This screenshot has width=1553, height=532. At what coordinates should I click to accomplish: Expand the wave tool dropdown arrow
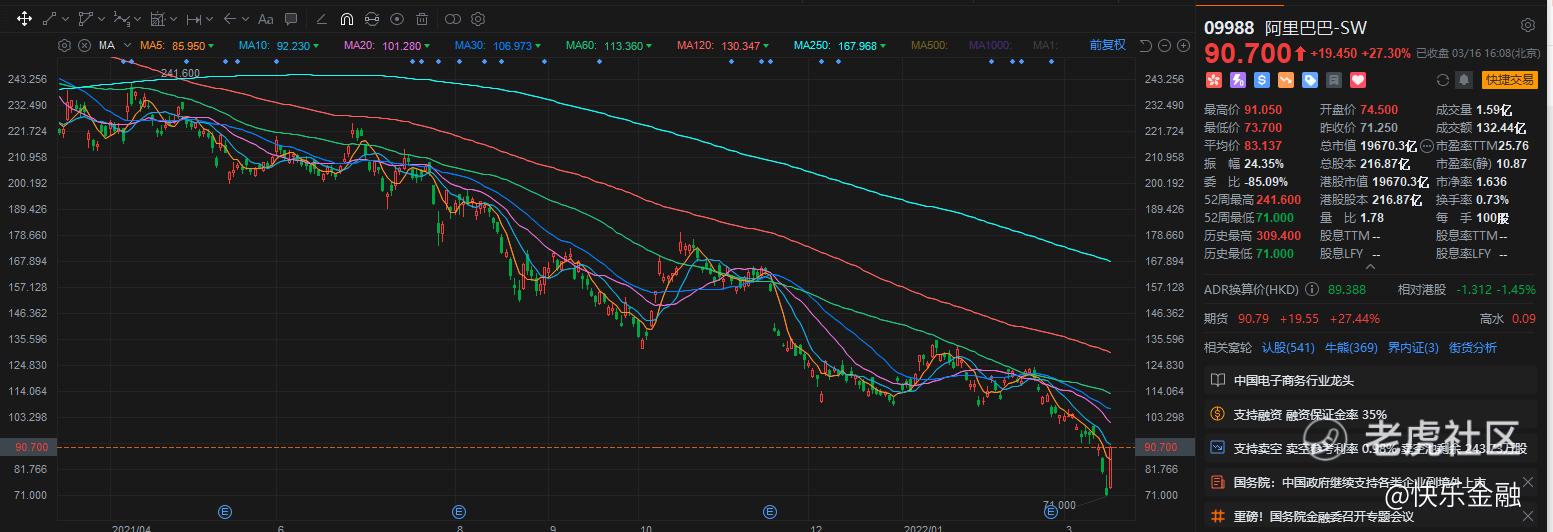pyautogui.click(x=137, y=18)
